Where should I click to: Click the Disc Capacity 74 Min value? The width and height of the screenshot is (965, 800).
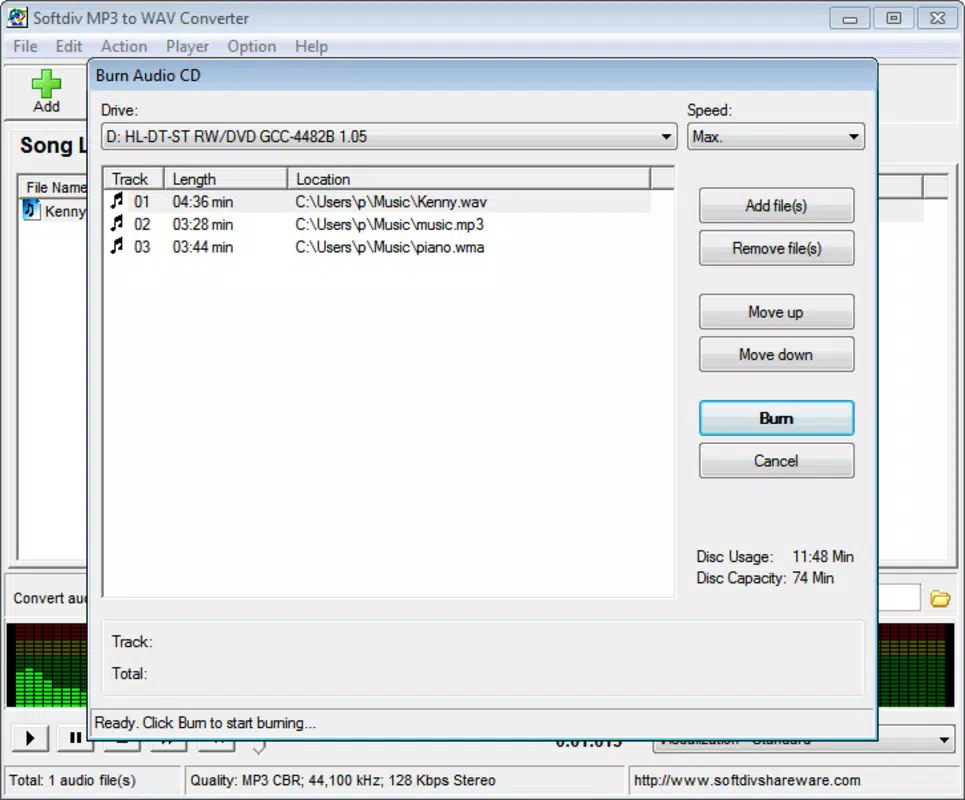(813, 578)
